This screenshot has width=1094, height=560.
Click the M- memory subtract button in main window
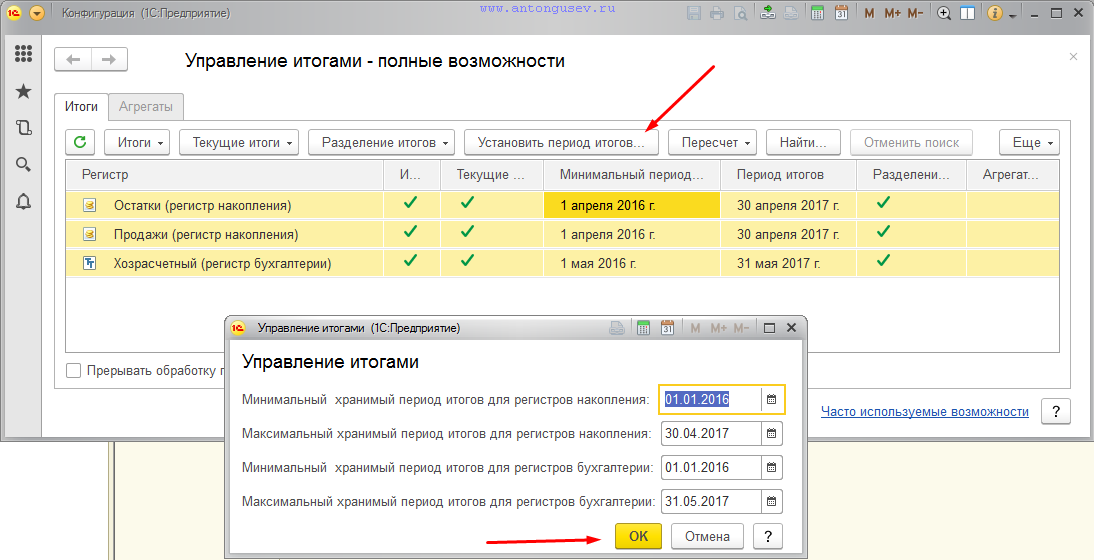pyautogui.click(x=916, y=13)
